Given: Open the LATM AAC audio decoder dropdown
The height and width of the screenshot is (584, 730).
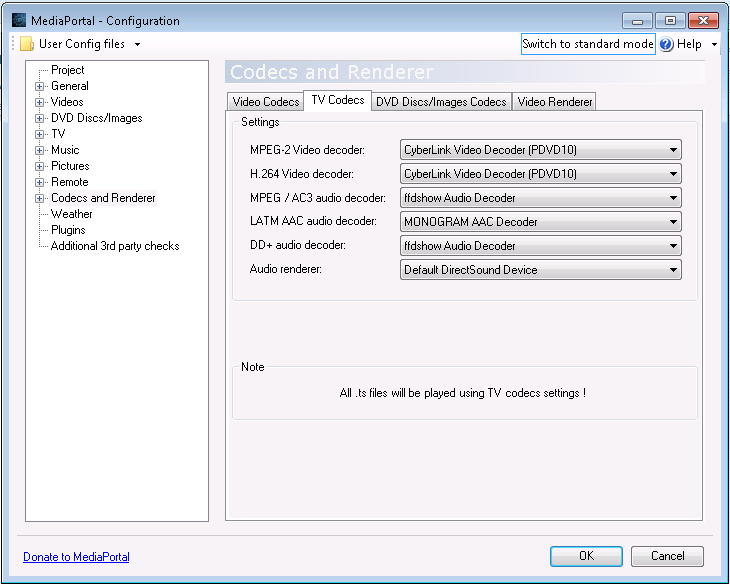Looking at the screenshot, I should [x=540, y=222].
